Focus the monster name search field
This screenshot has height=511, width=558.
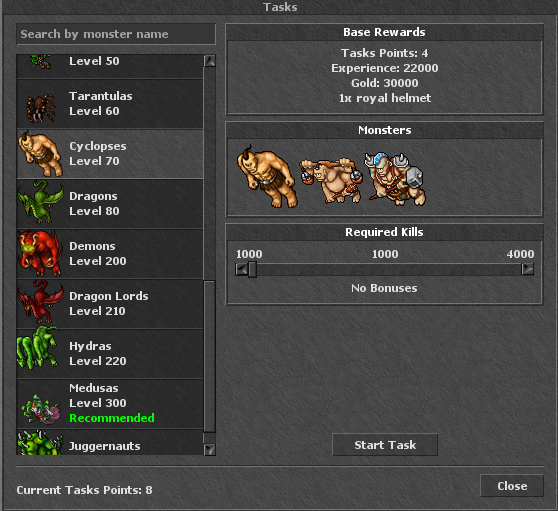(x=116, y=34)
